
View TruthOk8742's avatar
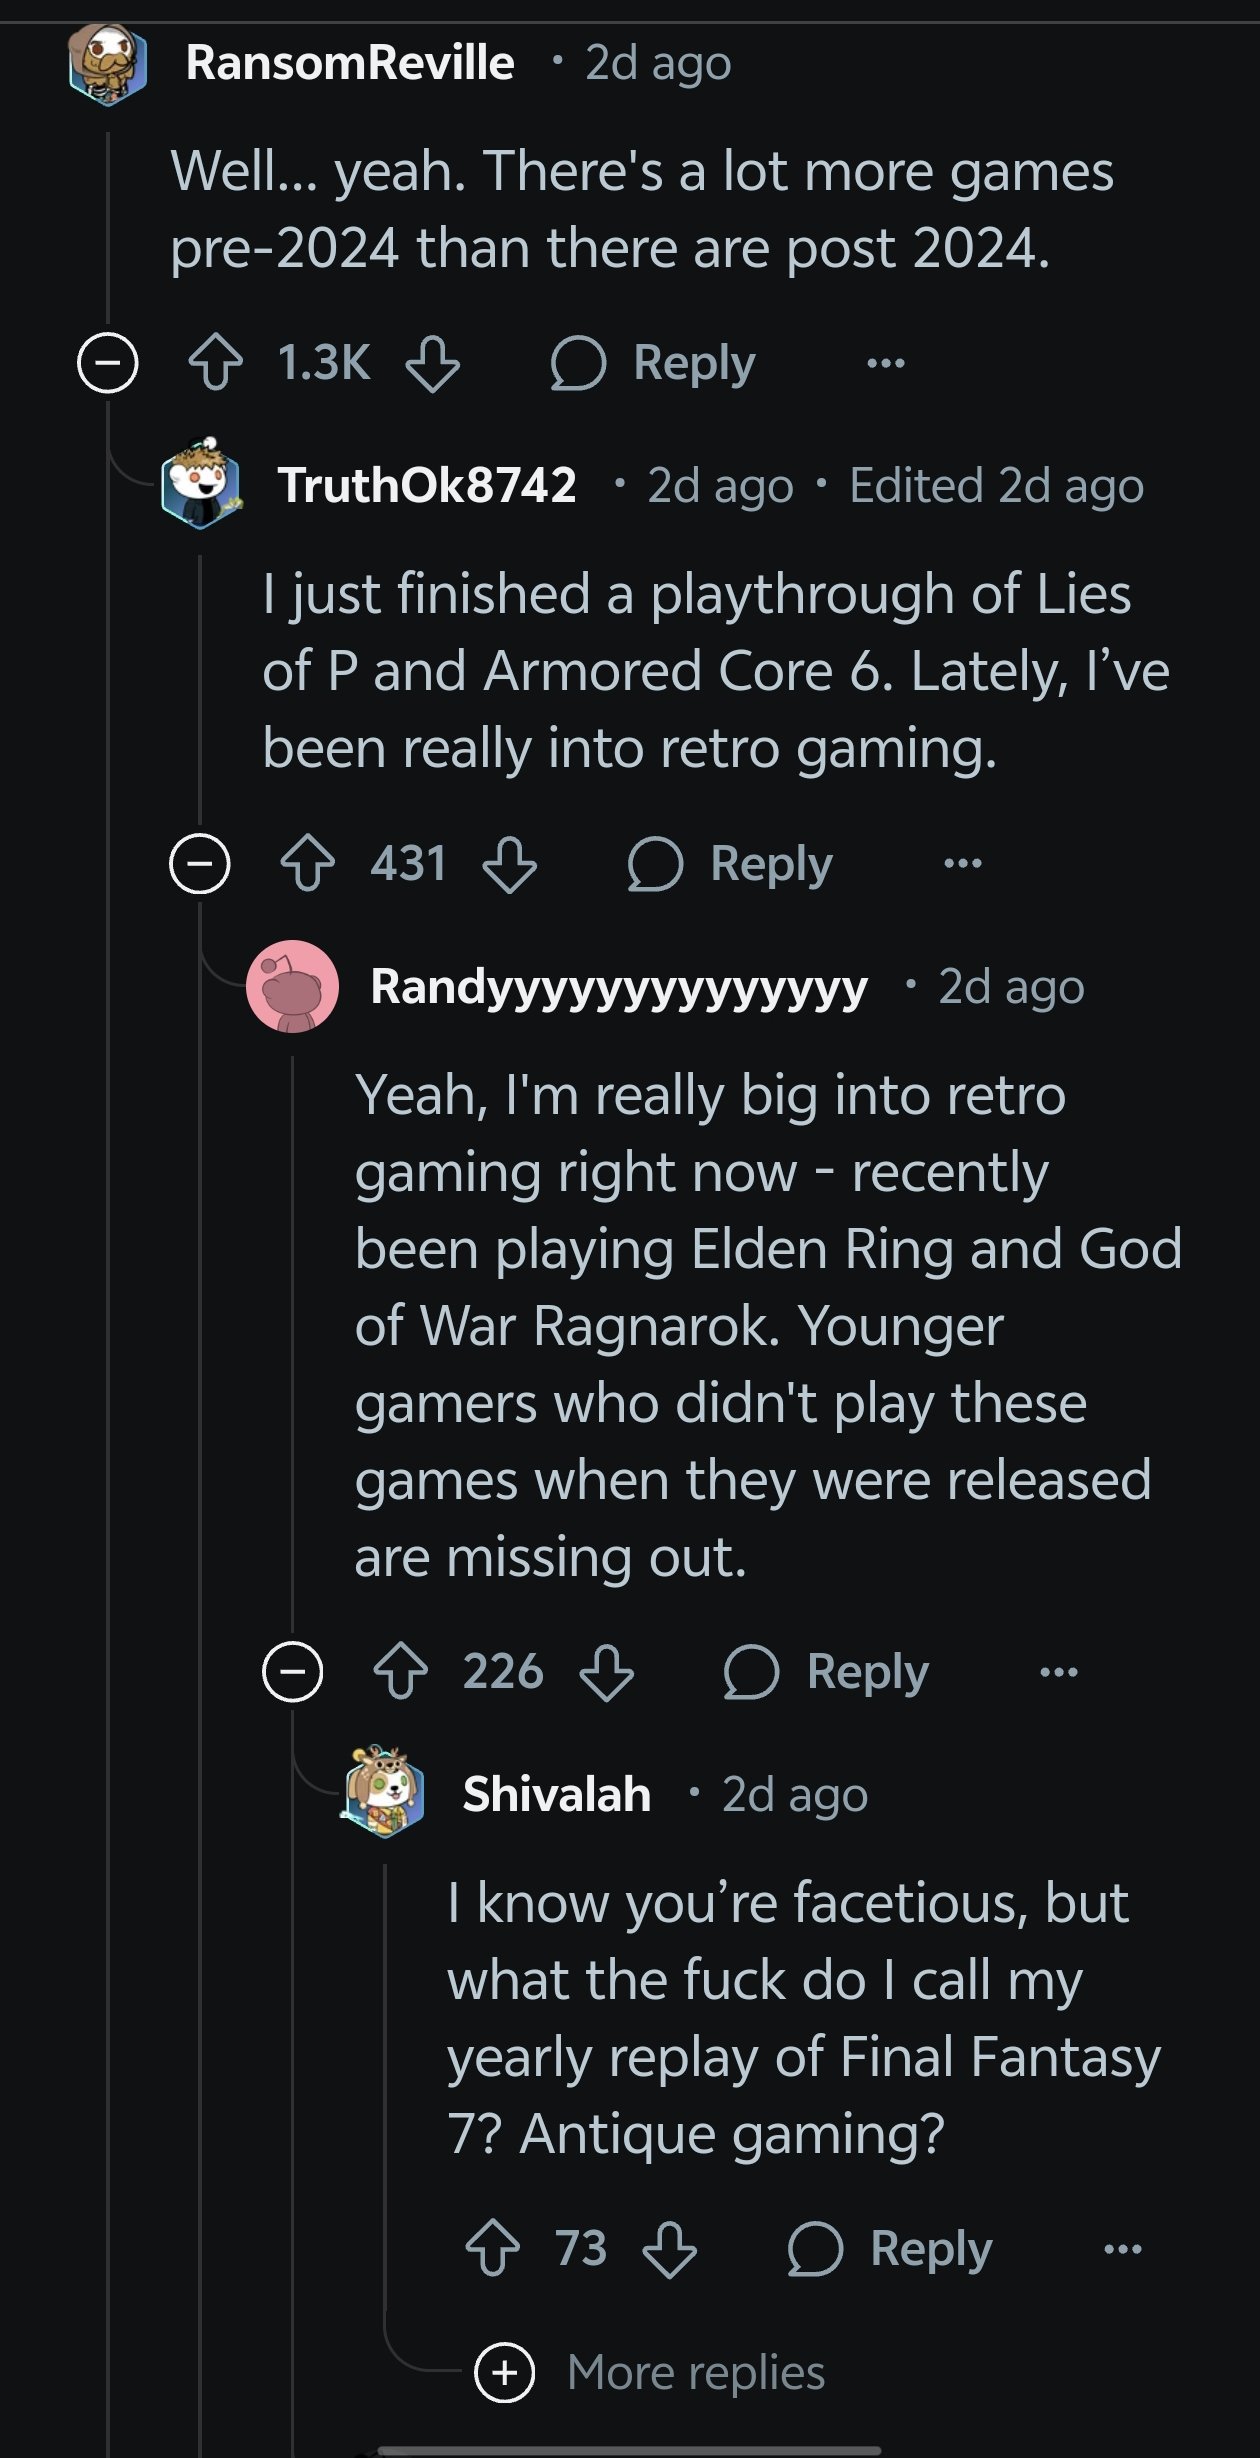tap(200, 485)
